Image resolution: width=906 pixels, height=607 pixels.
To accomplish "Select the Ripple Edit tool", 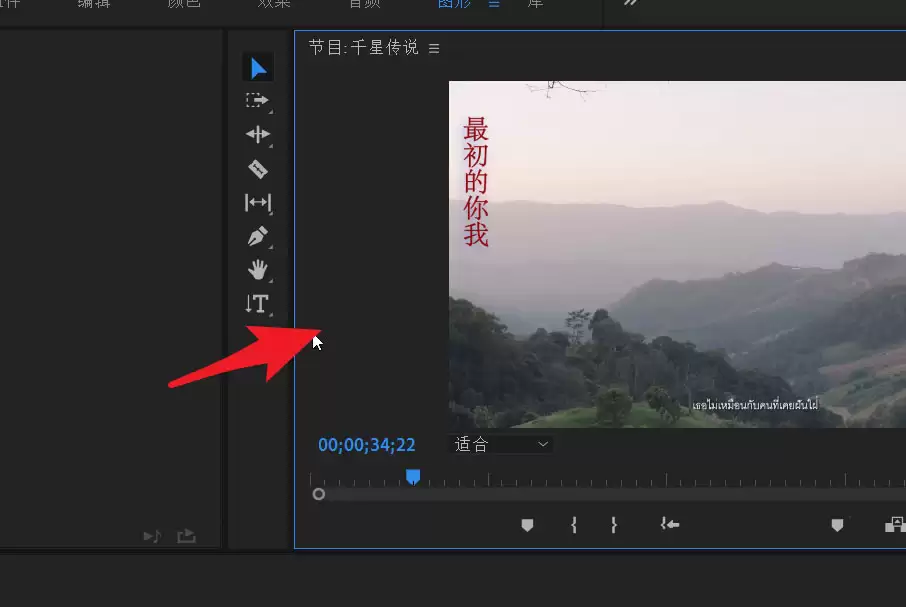I will click(258, 135).
